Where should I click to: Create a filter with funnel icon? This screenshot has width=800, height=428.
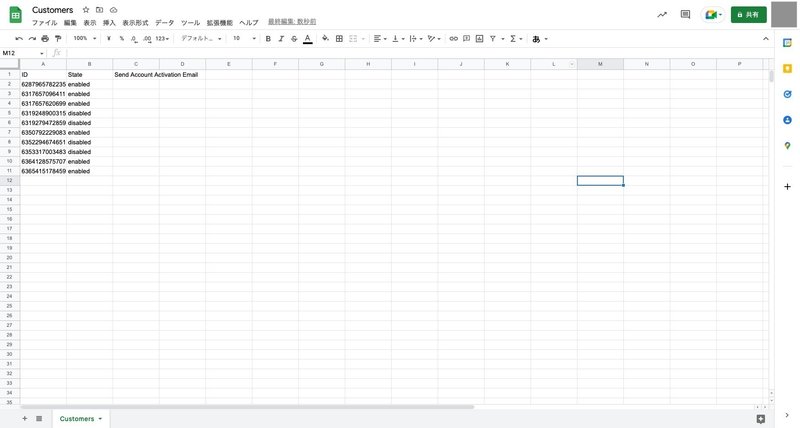[x=493, y=39]
